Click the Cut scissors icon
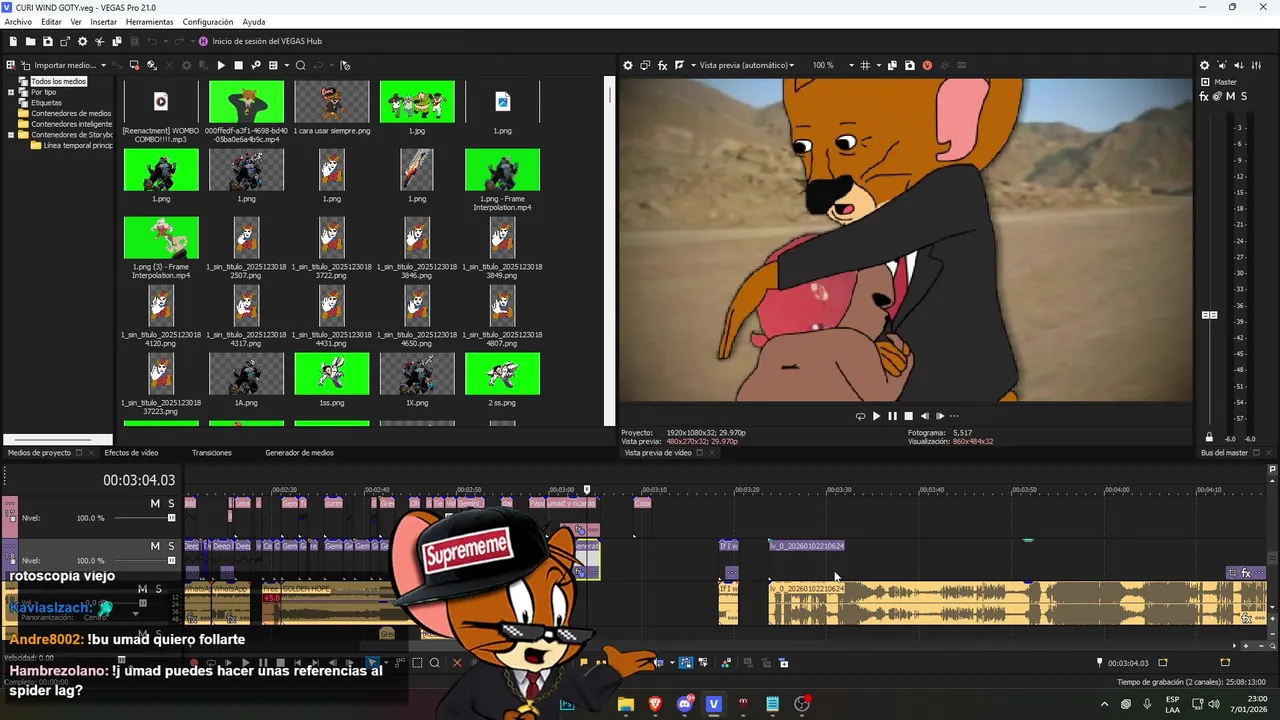 pyautogui.click(x=100, y=41)
